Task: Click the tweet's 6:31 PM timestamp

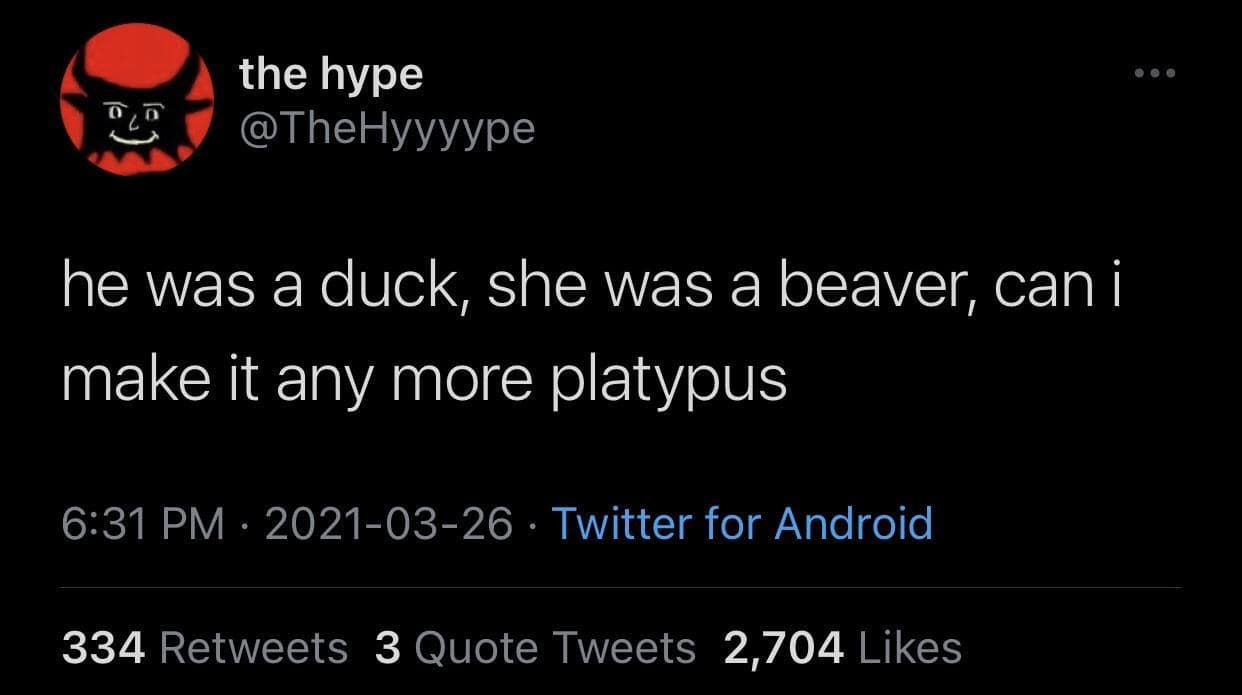Action: (x=143, y=523)
